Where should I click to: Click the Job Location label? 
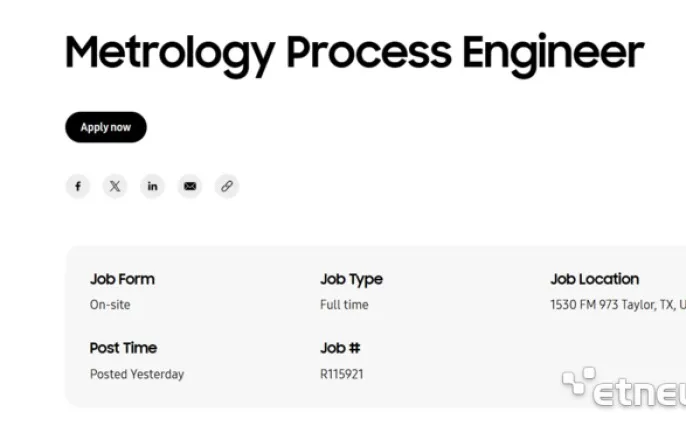tap(594, 279)
